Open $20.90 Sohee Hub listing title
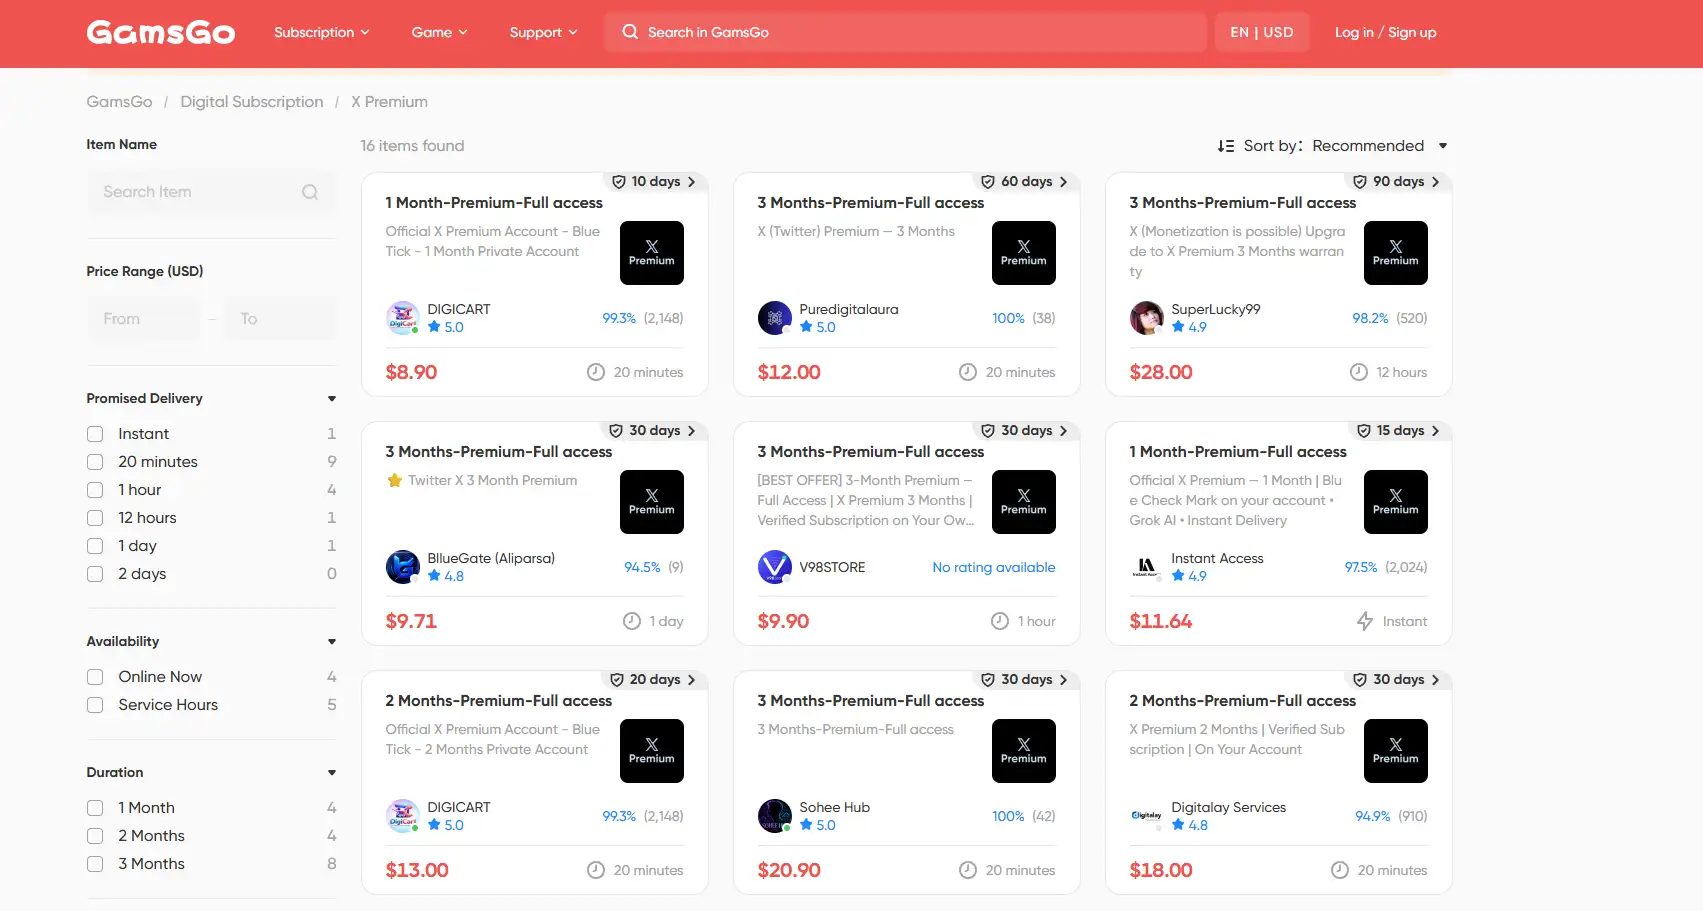This screenshot has height=911, width=1703. [871, 701]
